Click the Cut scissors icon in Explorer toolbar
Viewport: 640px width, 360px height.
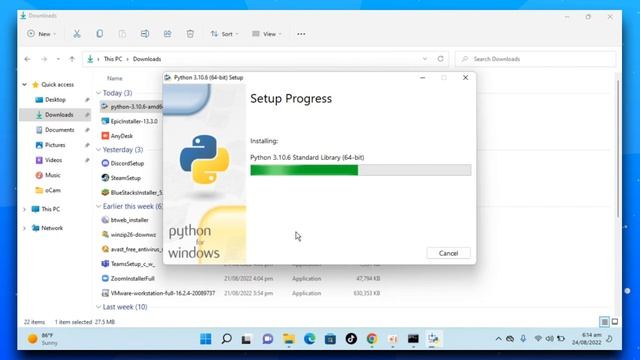pyautogui.click(x=77, y=34)
